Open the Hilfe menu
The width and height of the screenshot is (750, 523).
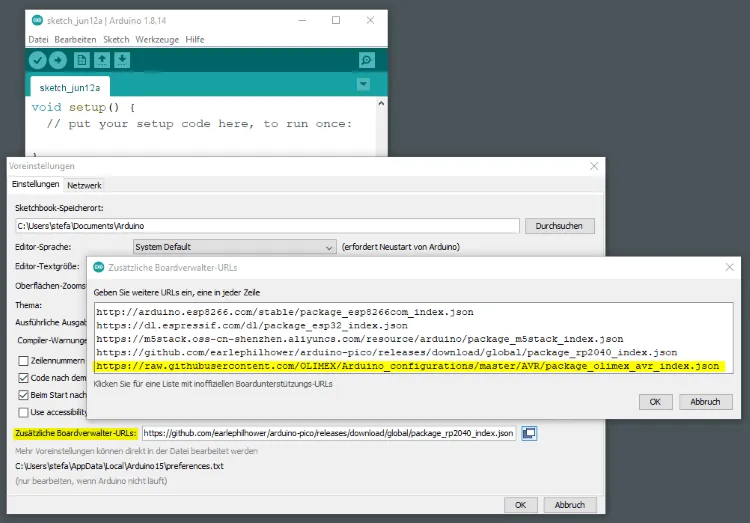click(x=195, y=39)
